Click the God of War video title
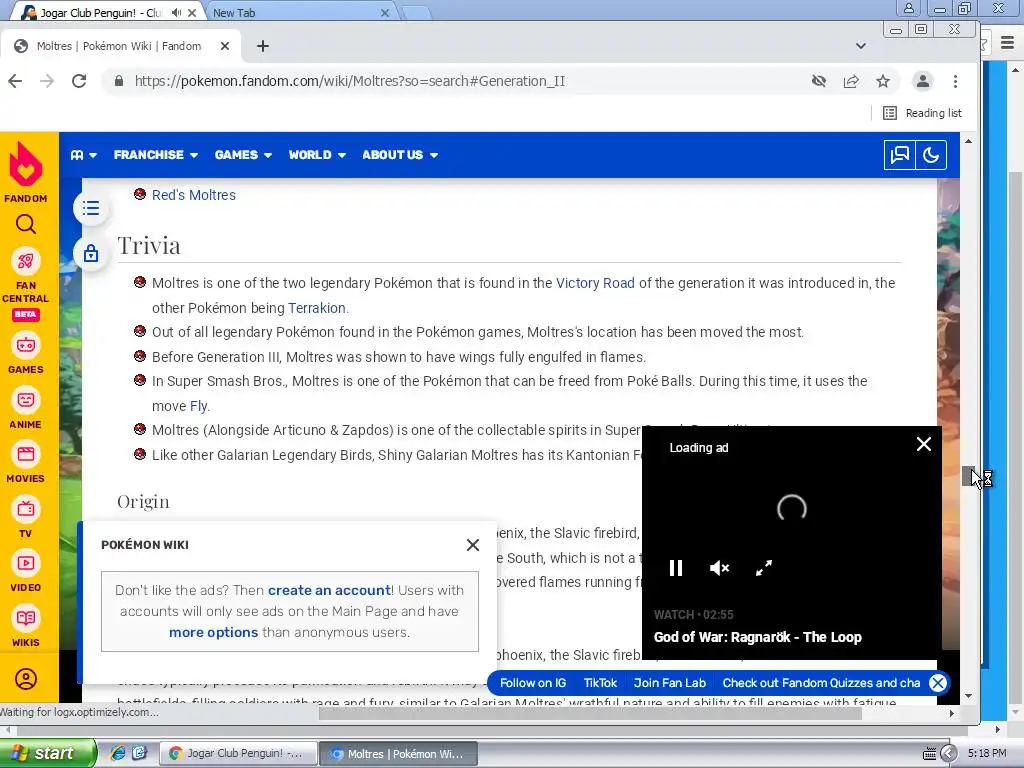 [x=758, y=637]
